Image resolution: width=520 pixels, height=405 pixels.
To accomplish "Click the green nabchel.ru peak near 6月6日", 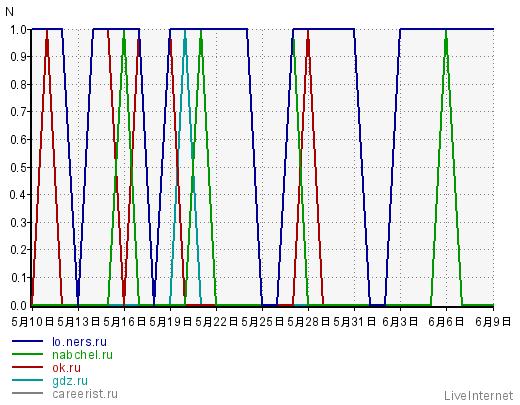I will click(x=446, y=32).
